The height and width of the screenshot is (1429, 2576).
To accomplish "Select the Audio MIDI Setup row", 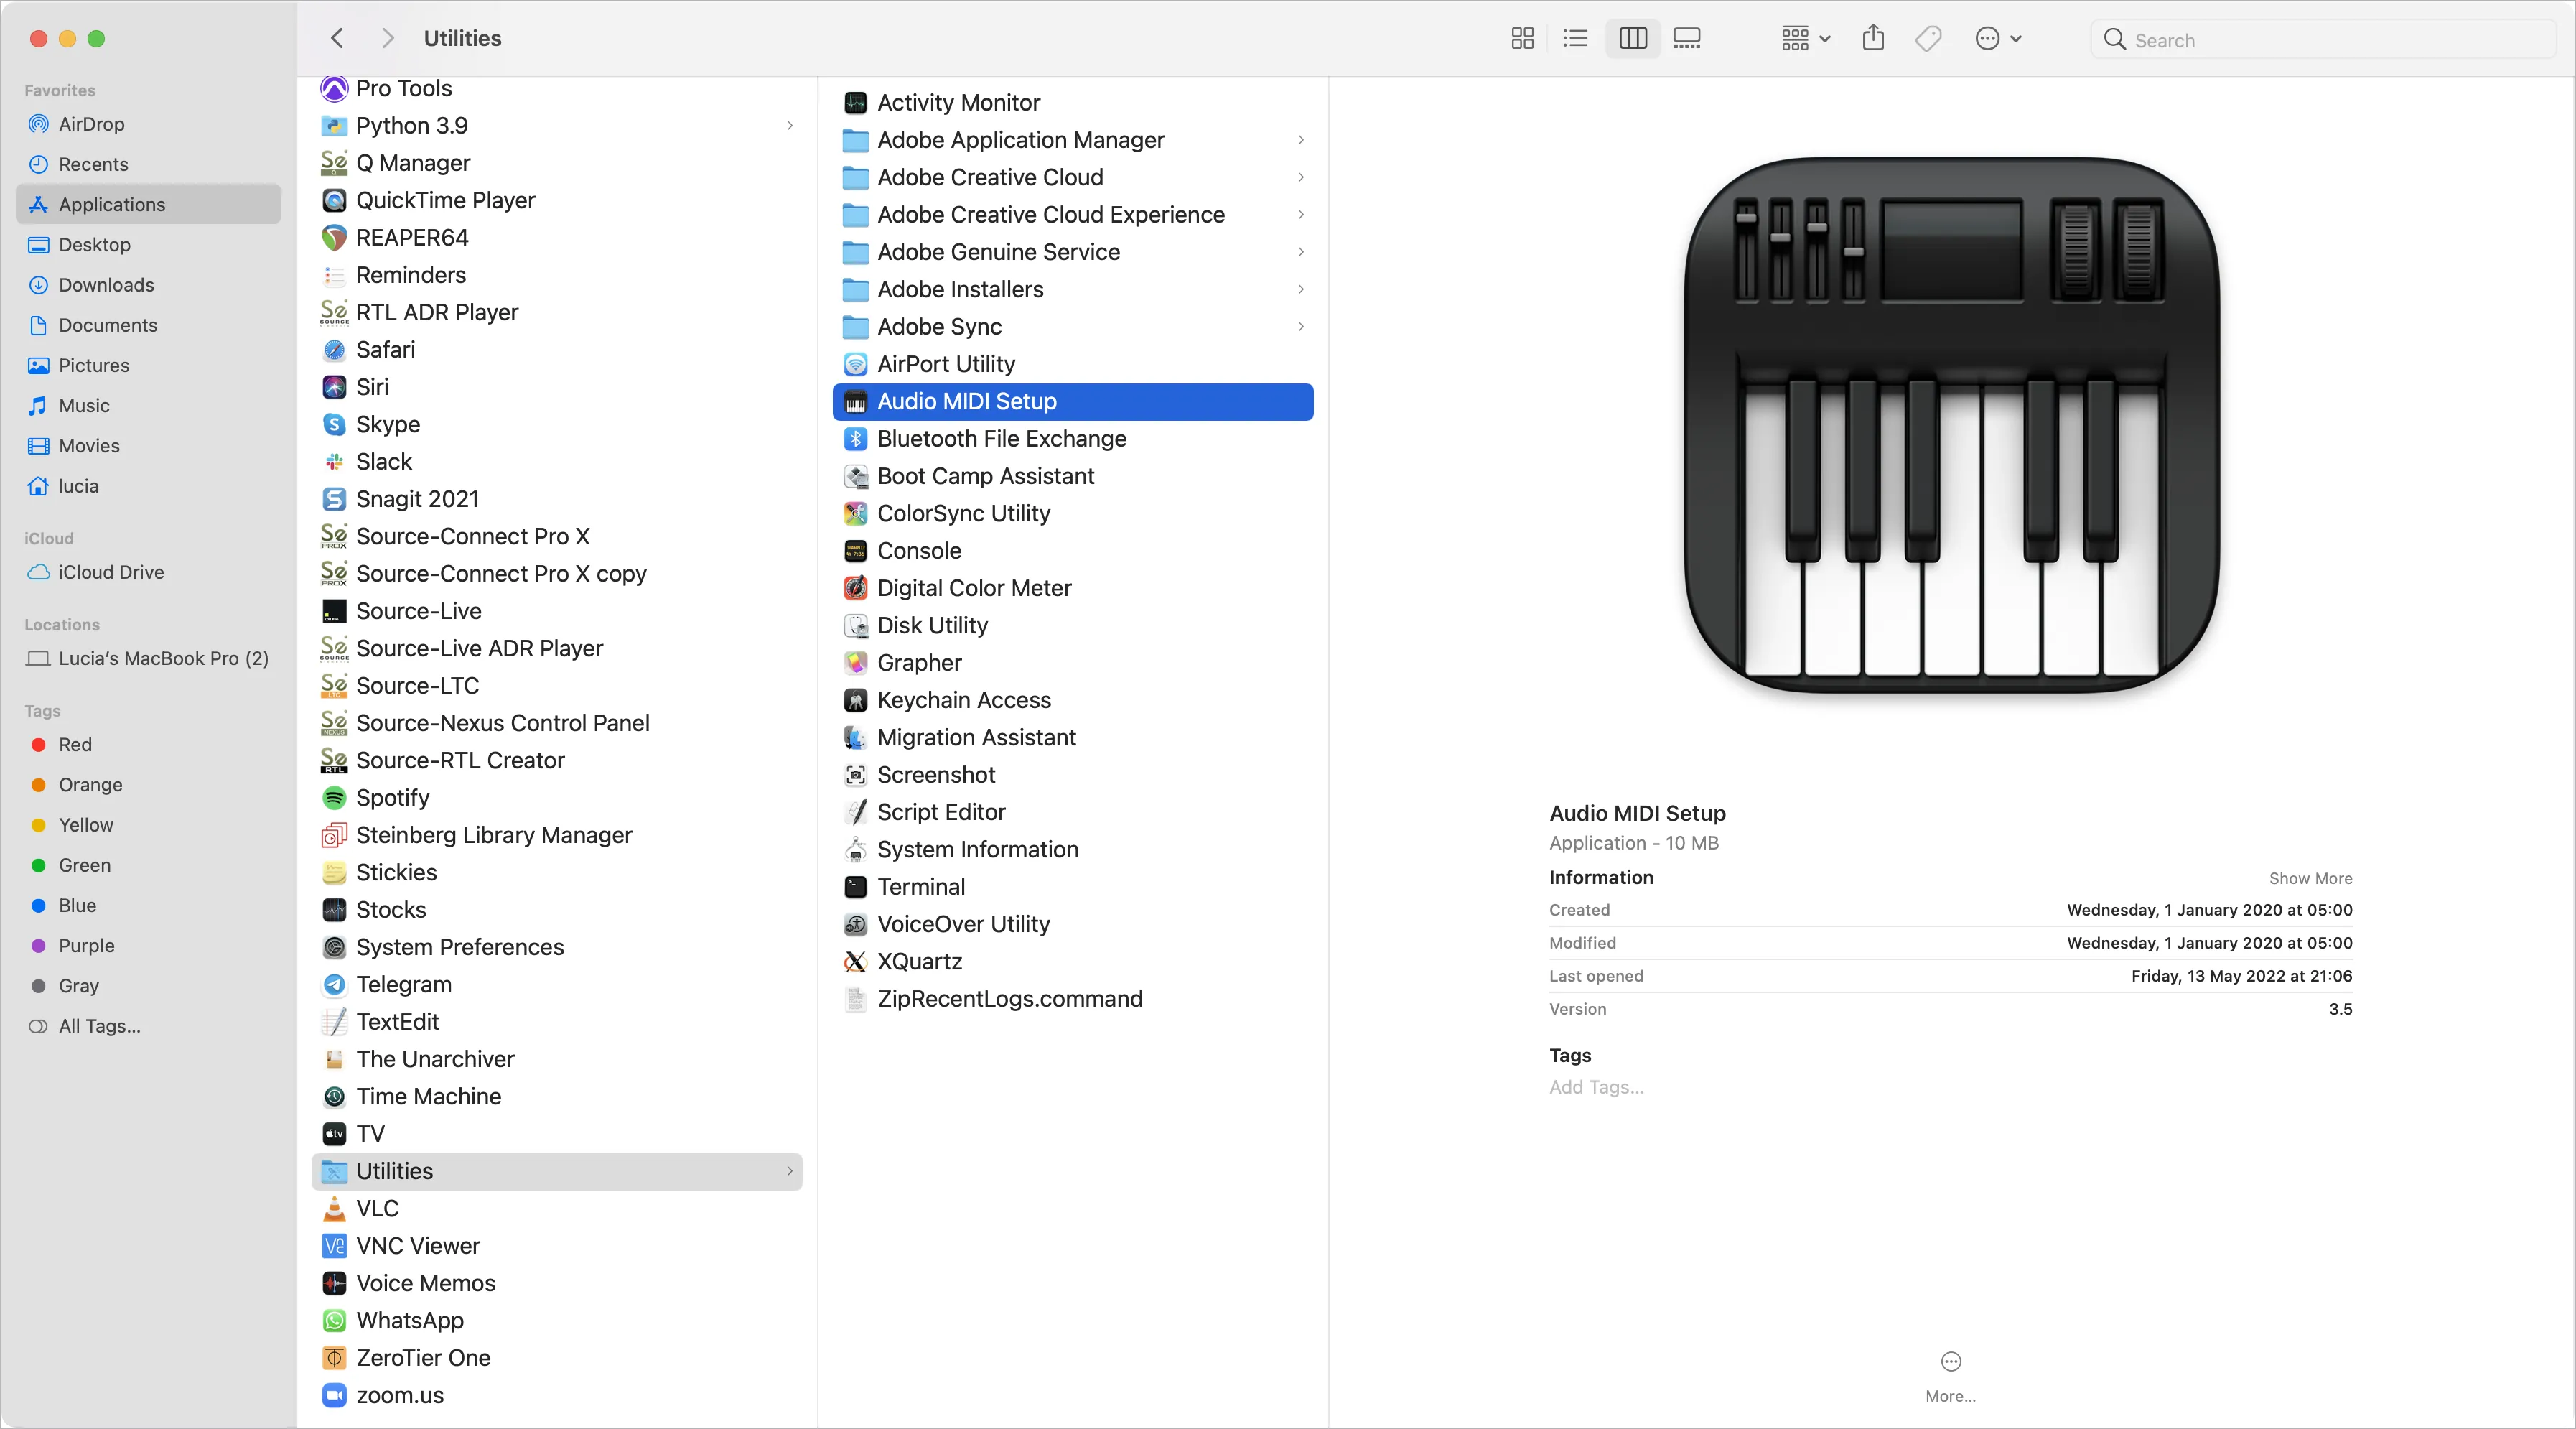I will (1073, 402).
